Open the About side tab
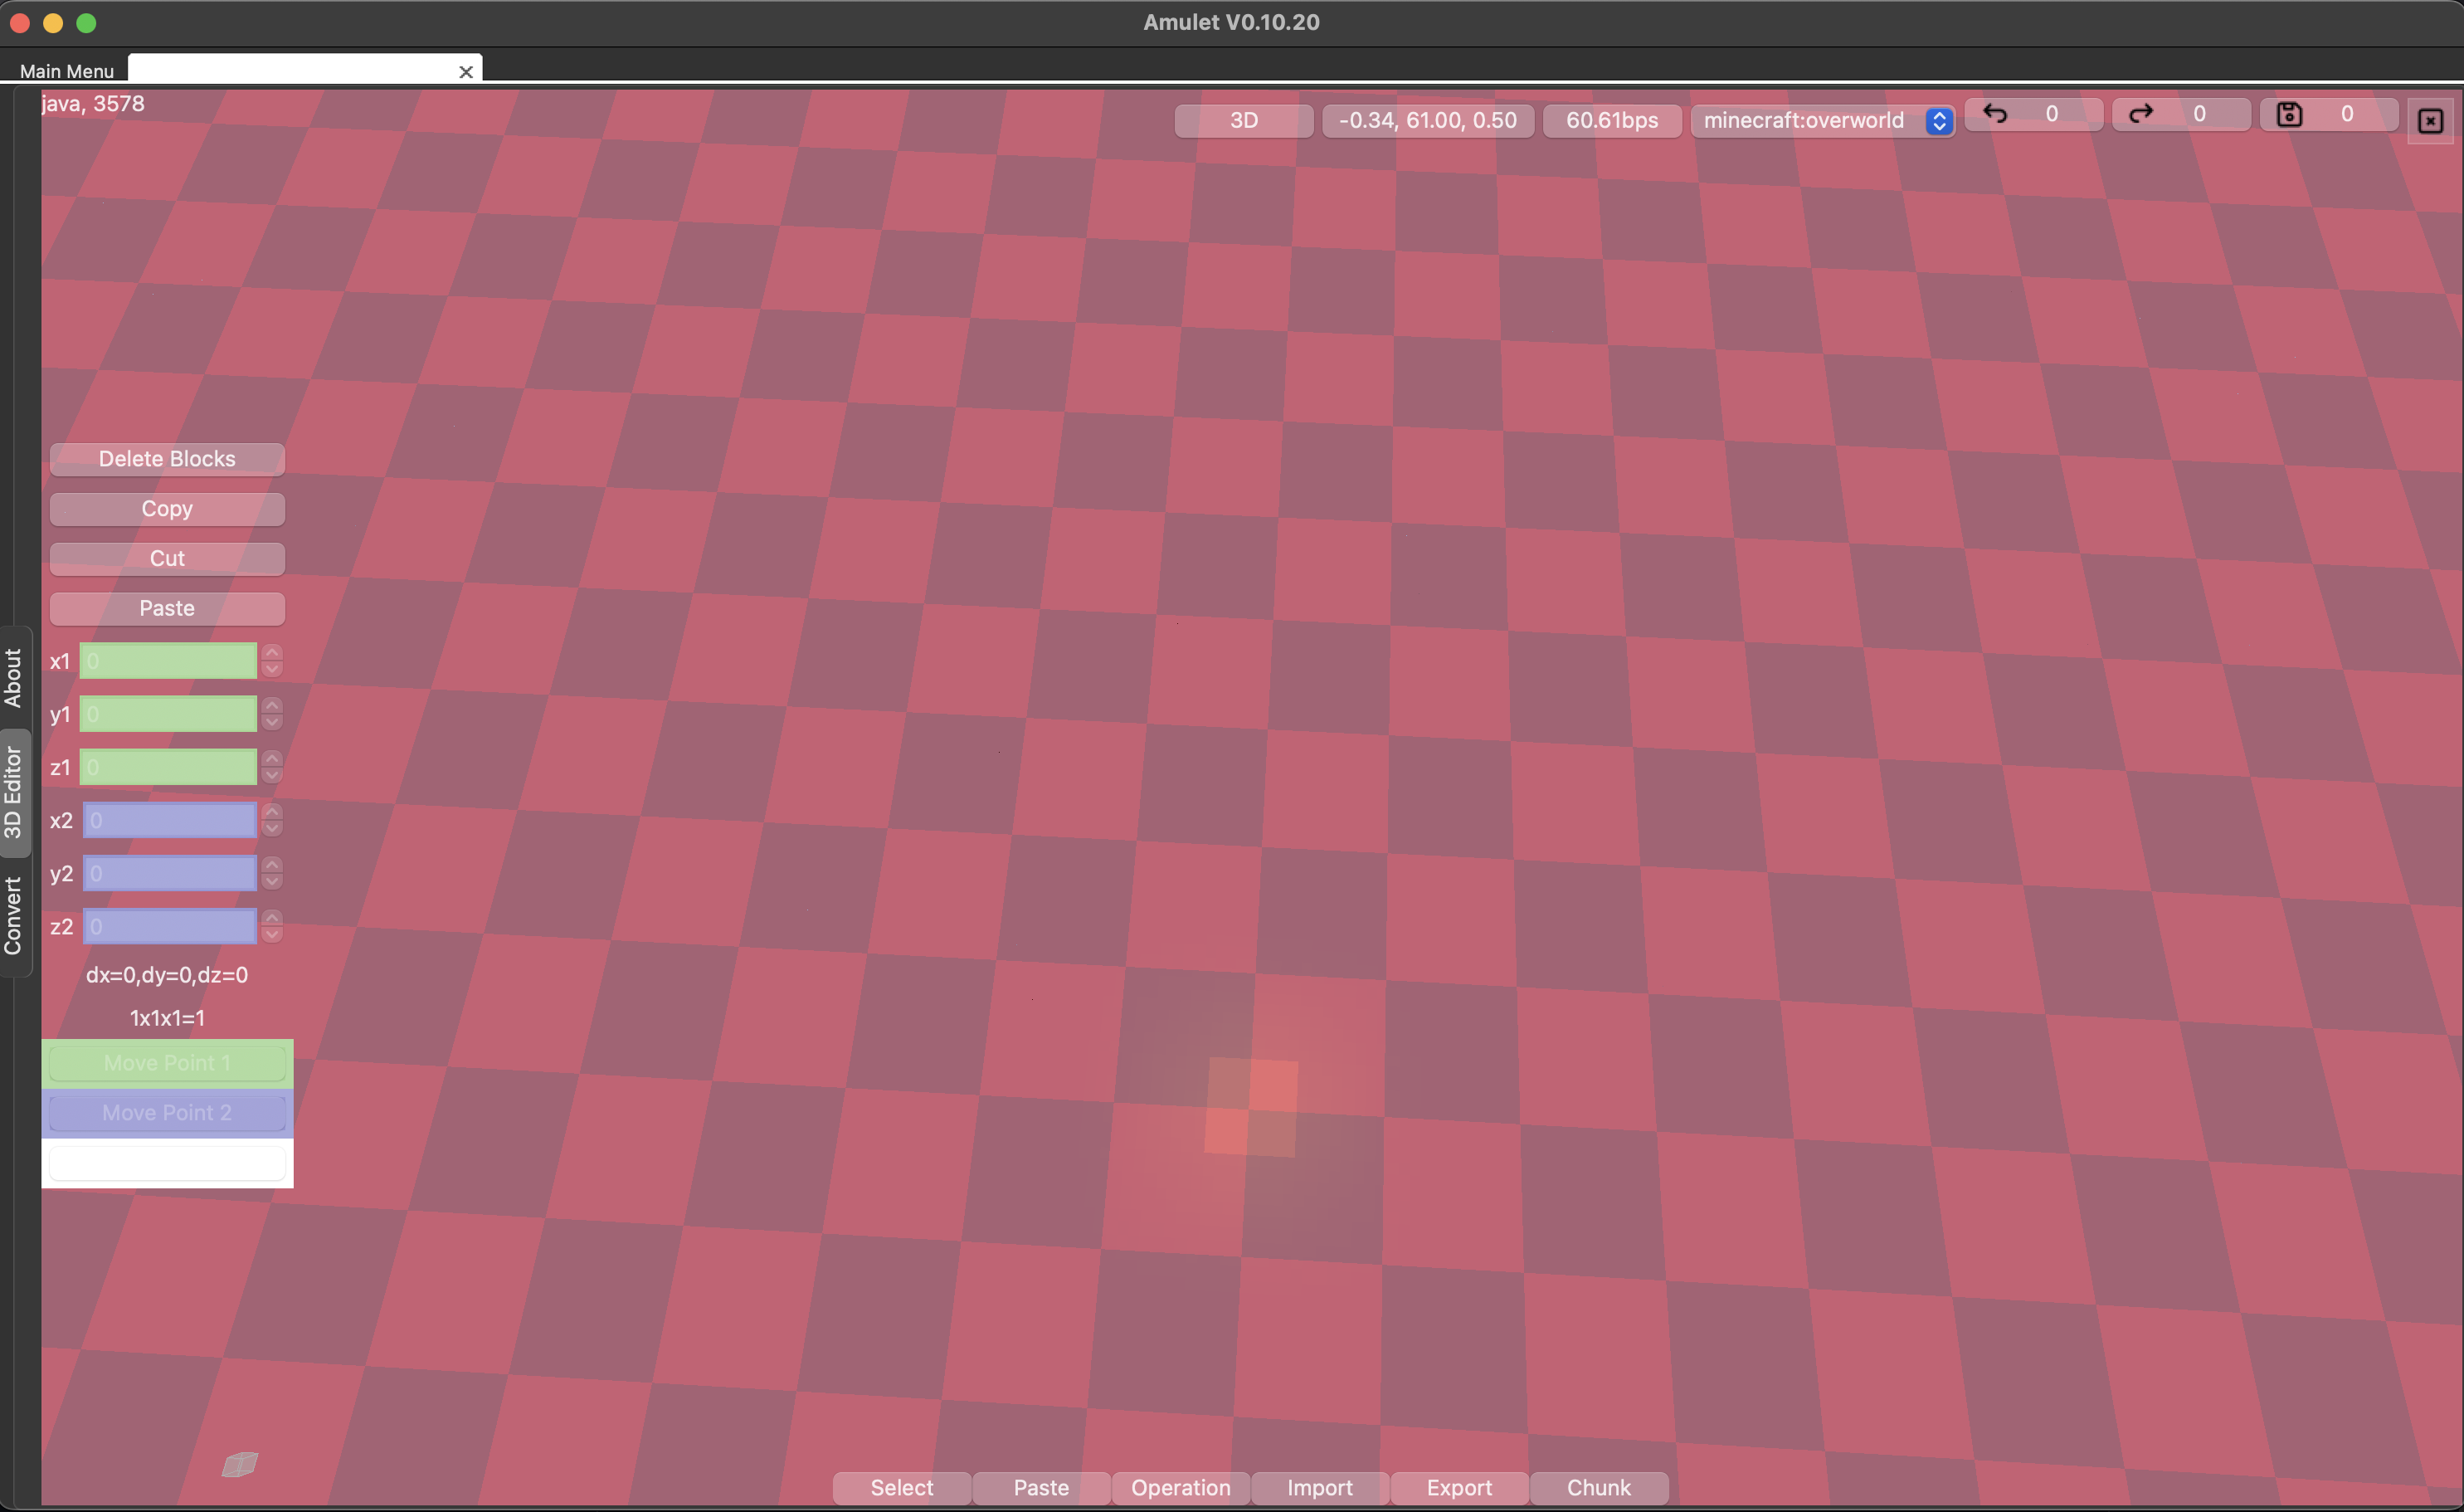The height and width of the screenshot is (1512, 2464). 16,673
